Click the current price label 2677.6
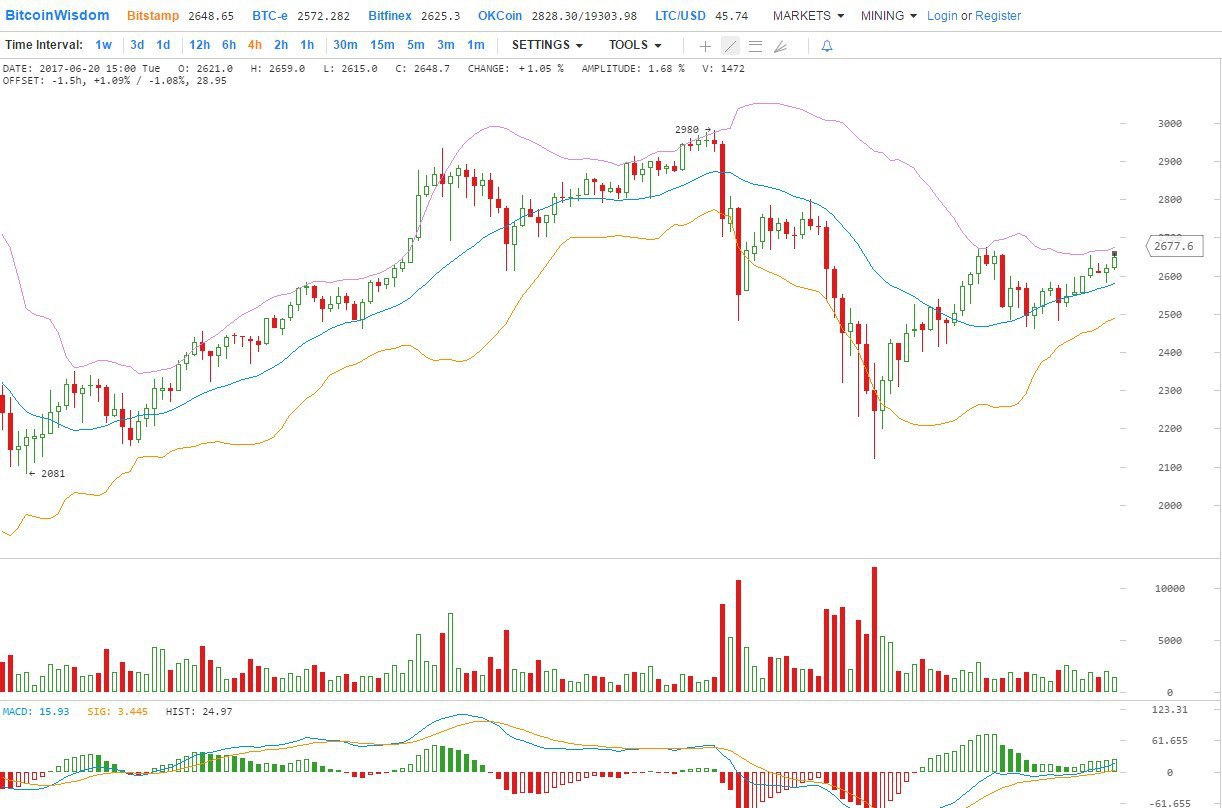 (x=1173, y=246)
